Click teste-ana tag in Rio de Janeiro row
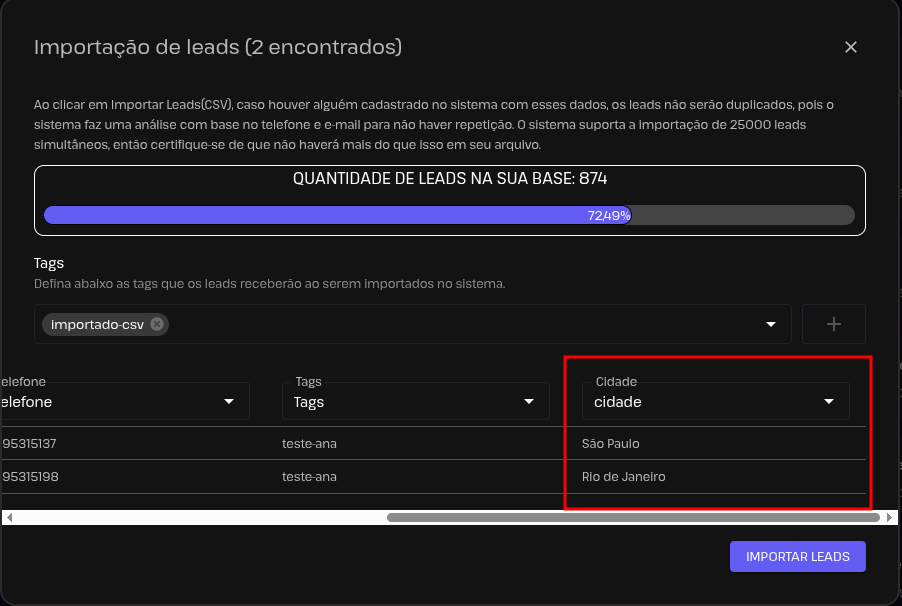The image size is (902, 606). (x=309, y=477)
